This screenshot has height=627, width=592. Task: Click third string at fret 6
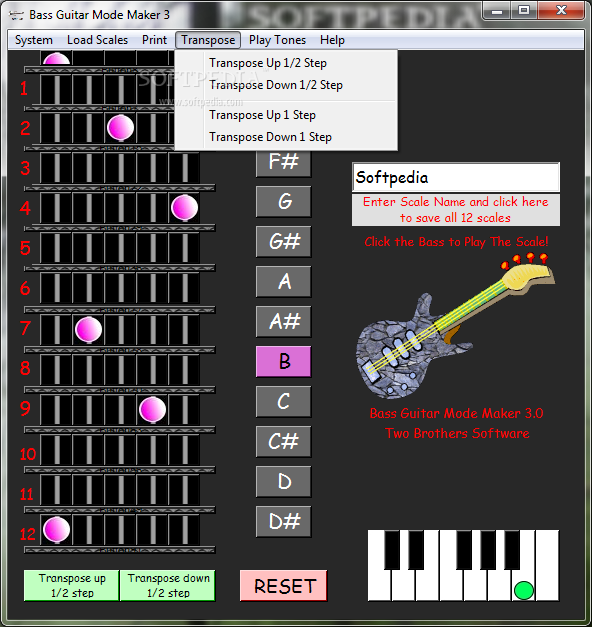click(x=120, y=290)
